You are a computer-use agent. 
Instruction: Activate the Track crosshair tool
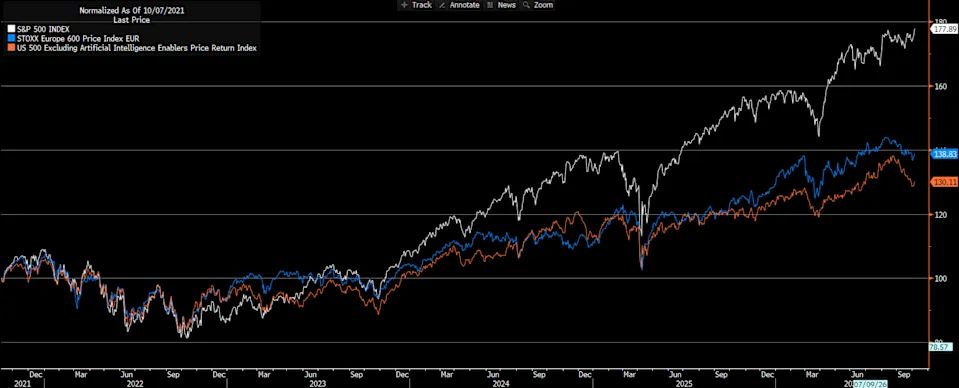416,5
